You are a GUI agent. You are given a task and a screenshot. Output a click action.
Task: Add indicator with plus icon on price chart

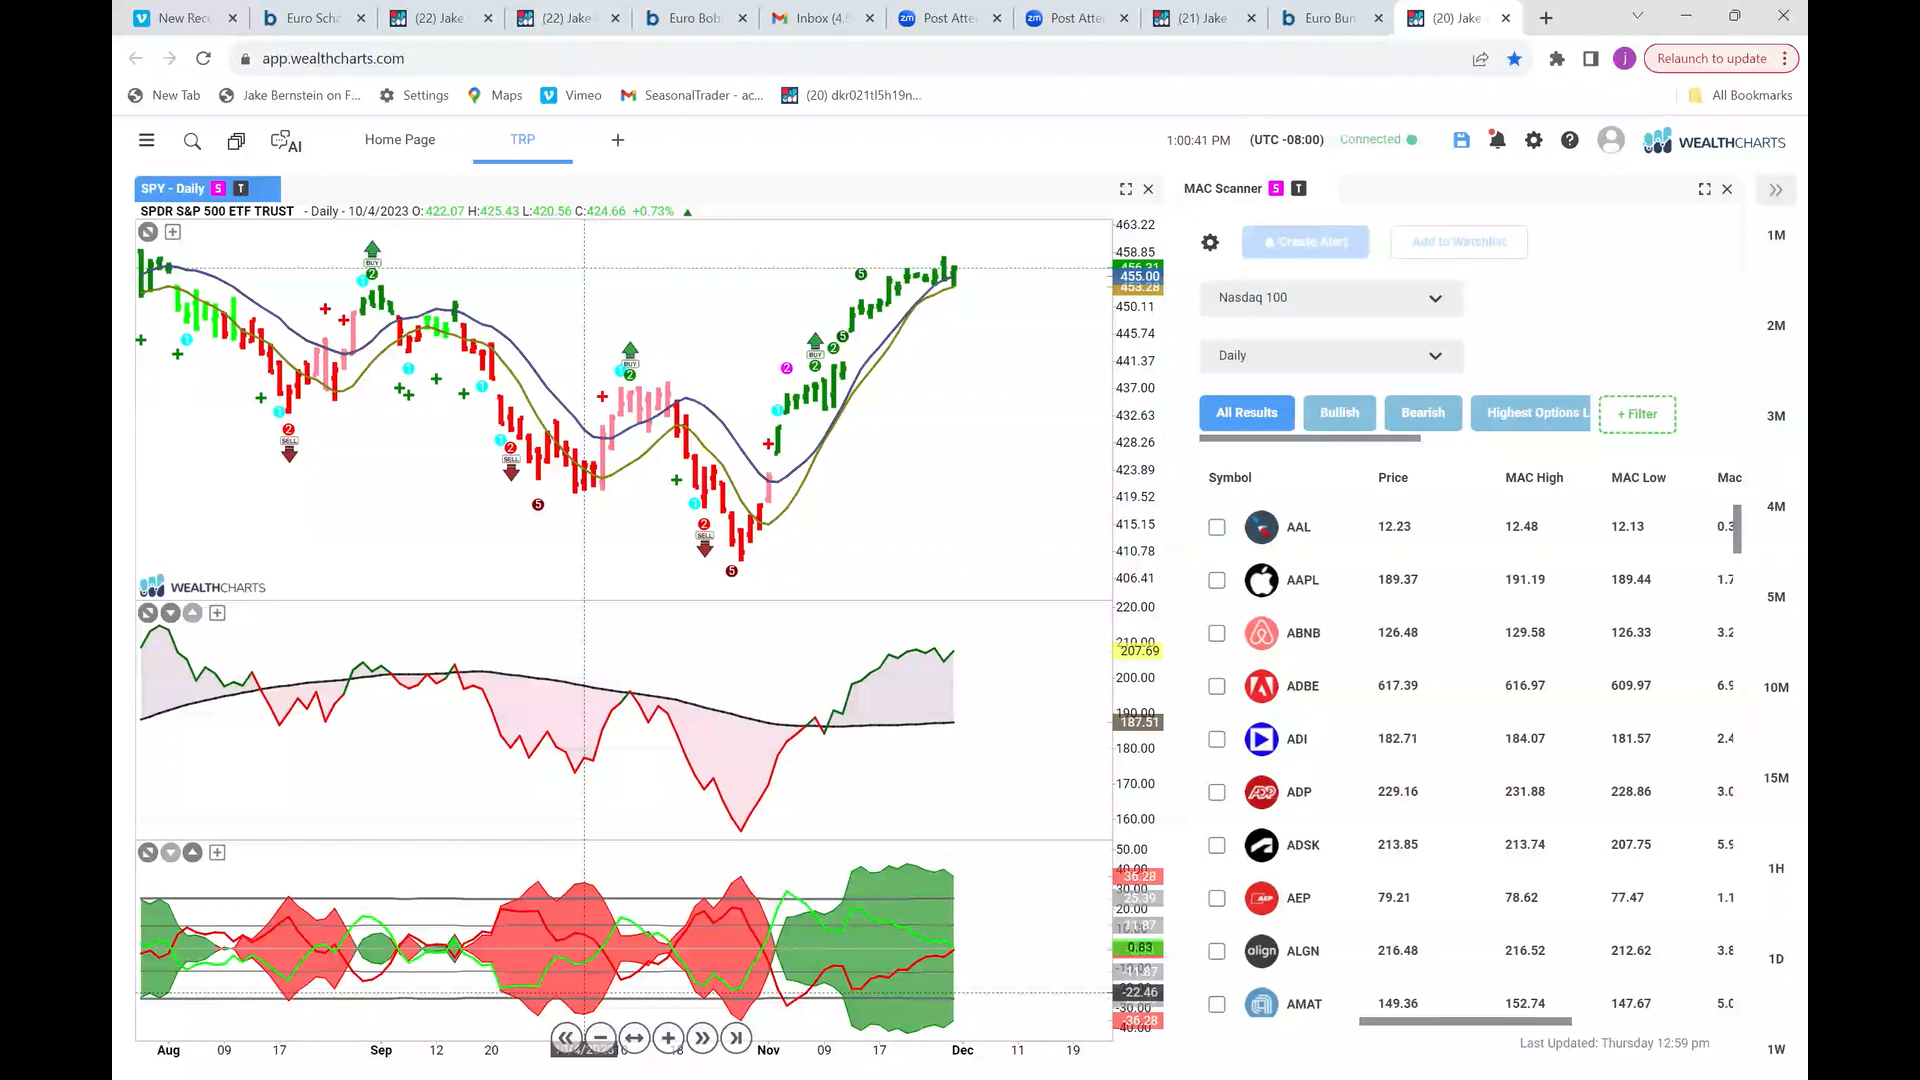click(173, 232)
